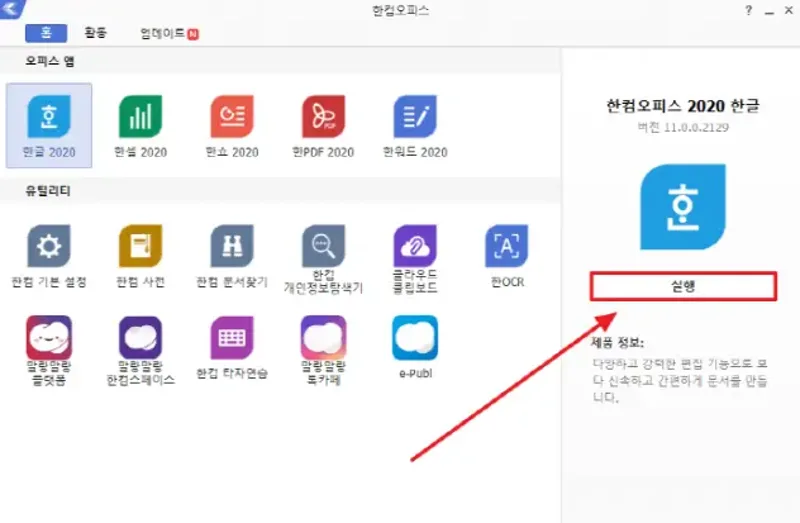Click the 오피스 앱 section header
Image resolution: width=800 pixels, height=523 pixels.
(50, 61)
